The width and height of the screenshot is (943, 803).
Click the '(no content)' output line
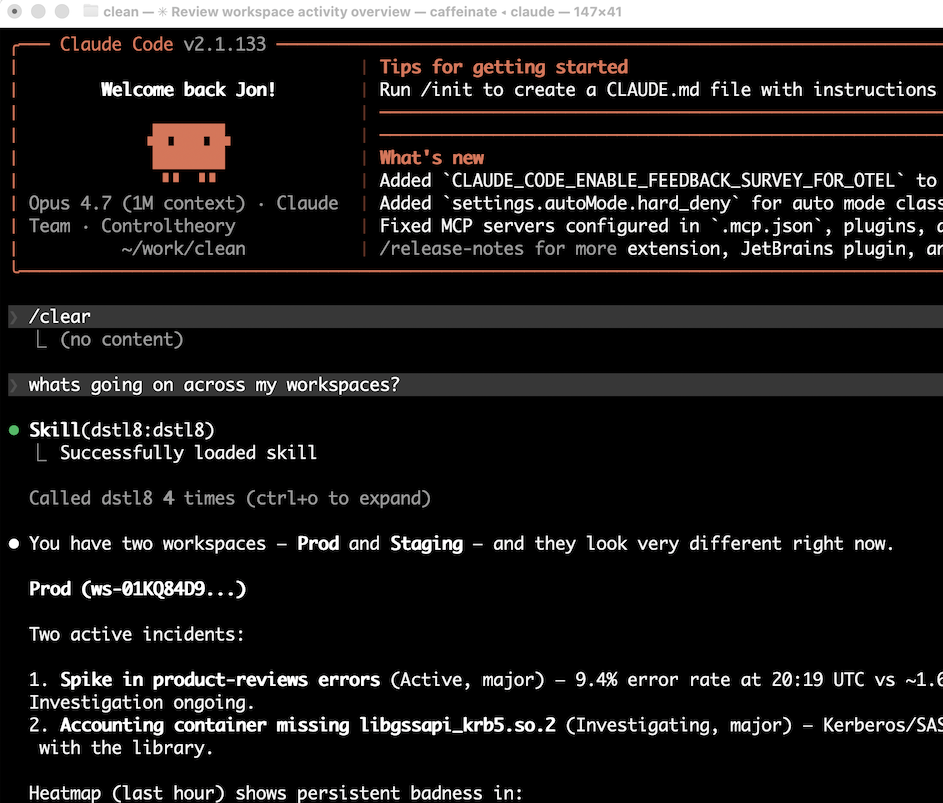[x=122, y=340]
